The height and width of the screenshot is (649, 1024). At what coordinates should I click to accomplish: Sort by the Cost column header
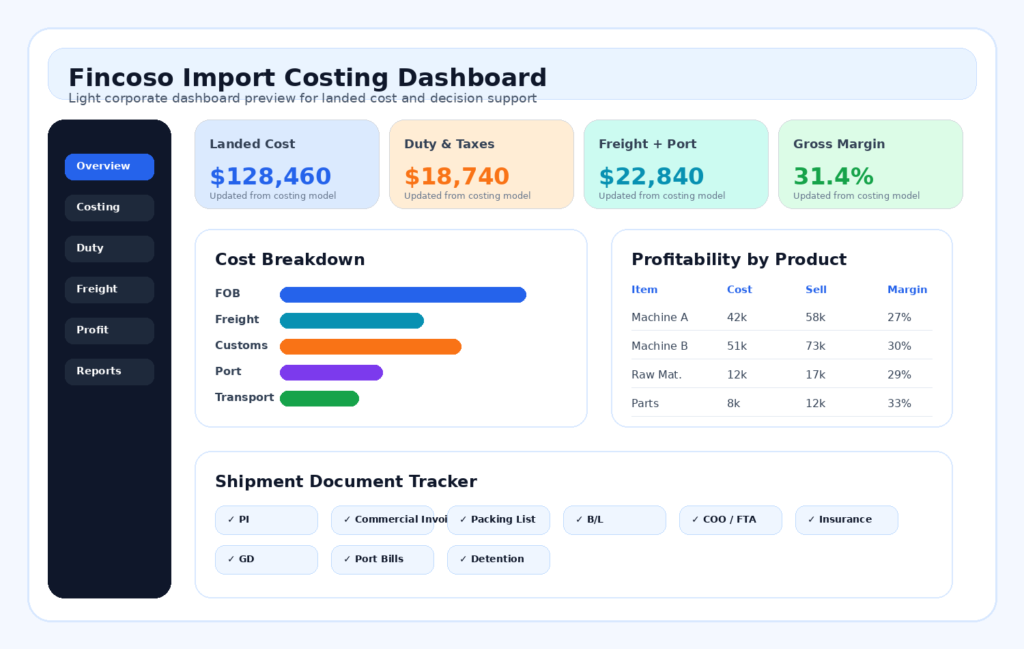[739, 289]
